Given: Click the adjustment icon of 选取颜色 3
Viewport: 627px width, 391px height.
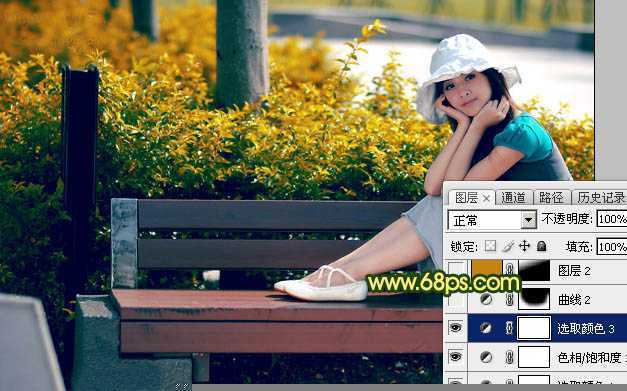Looking at the screenshot, I should pyautogui.click(x=486, y=328).
